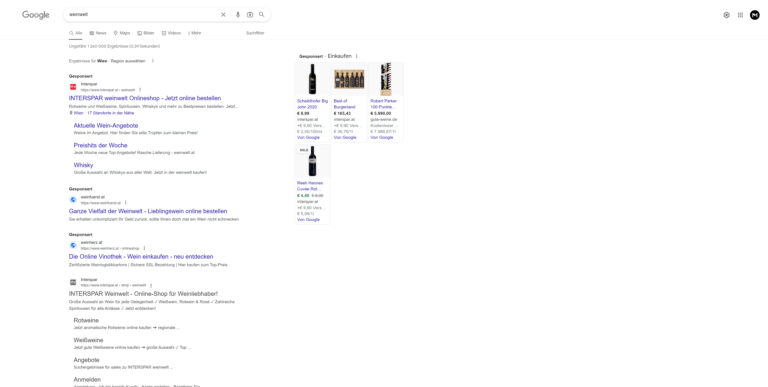Image resolution: width=768 pixels, height=387 pixels.
Task: Switch to the Maps tab
Action: [122, 33]
